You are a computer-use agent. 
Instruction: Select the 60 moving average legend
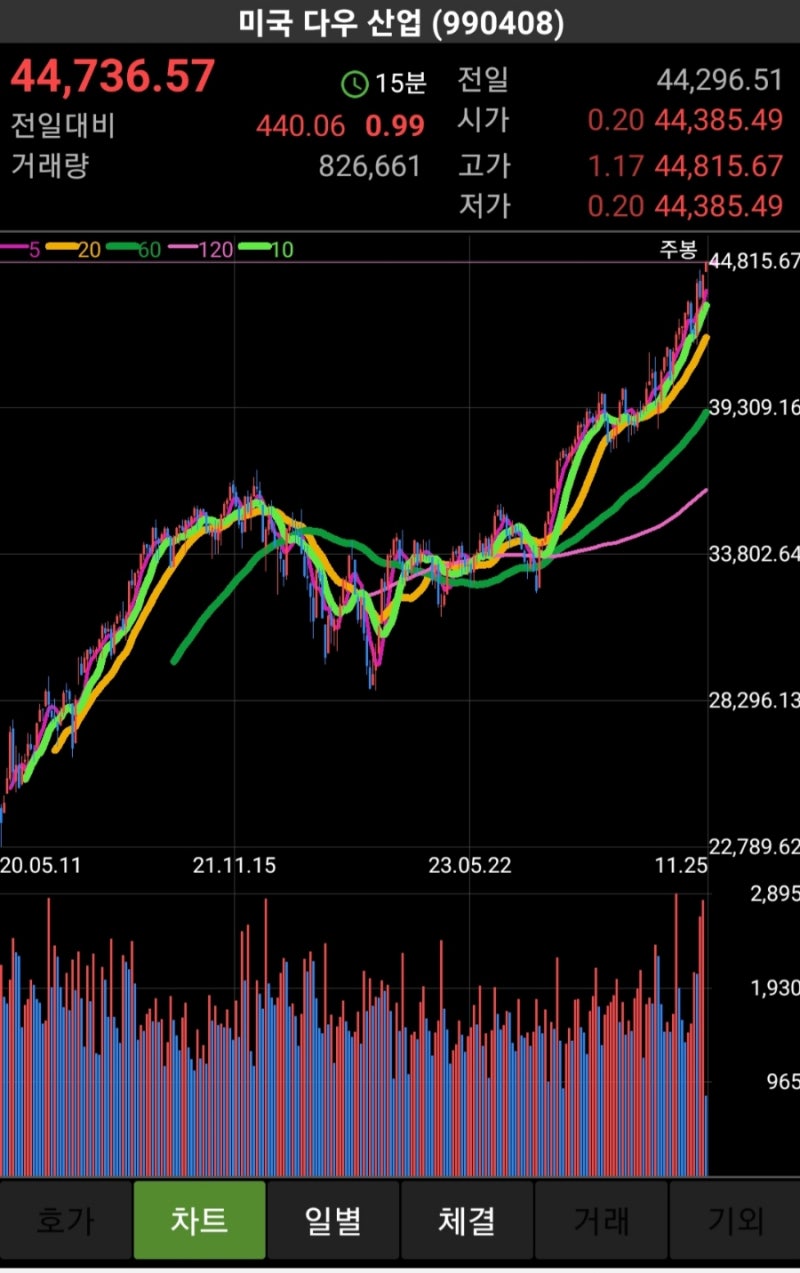[134, 249]
